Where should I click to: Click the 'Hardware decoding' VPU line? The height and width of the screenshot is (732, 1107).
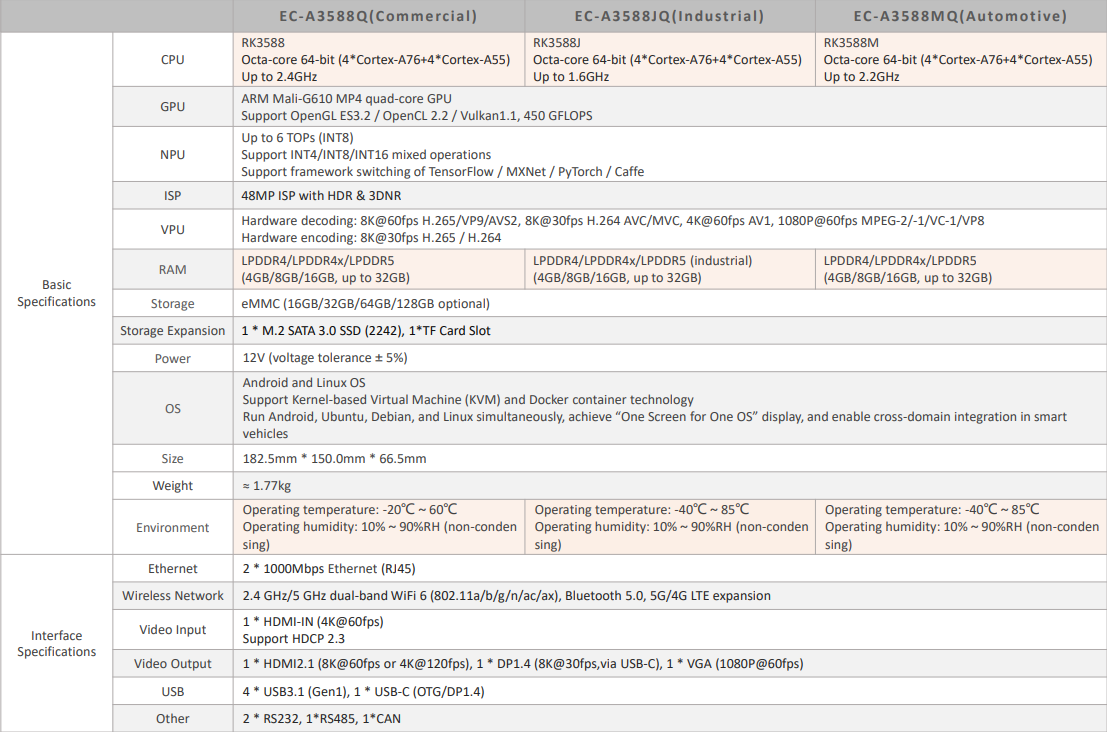612,221
